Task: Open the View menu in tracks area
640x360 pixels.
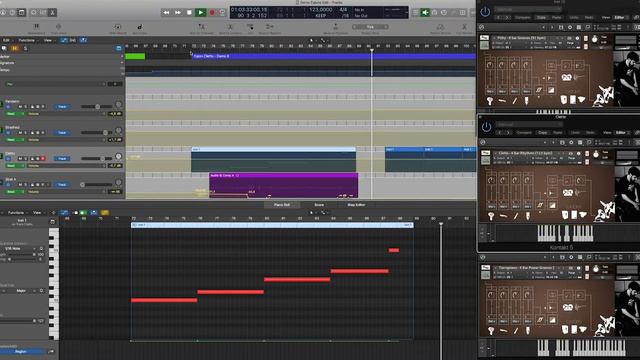Action: pos(48,40)
